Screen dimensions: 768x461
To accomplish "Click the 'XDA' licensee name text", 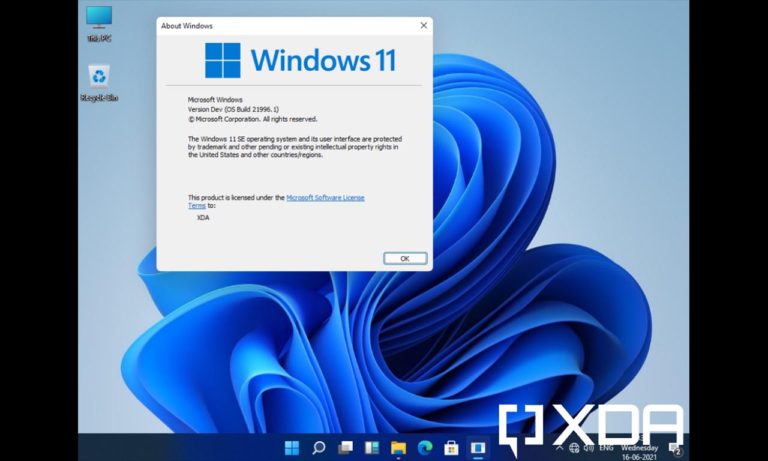I will (x=203, y=218).
